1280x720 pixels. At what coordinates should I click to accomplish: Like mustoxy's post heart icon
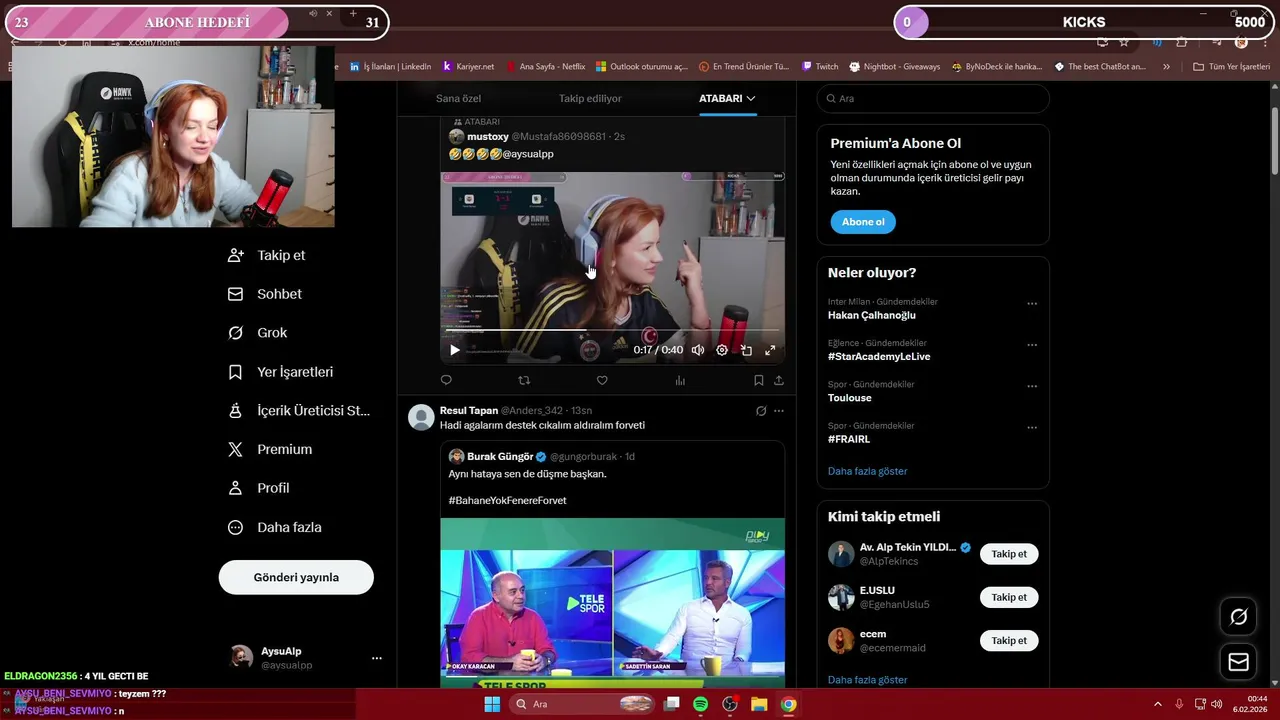tap(602, 380)
